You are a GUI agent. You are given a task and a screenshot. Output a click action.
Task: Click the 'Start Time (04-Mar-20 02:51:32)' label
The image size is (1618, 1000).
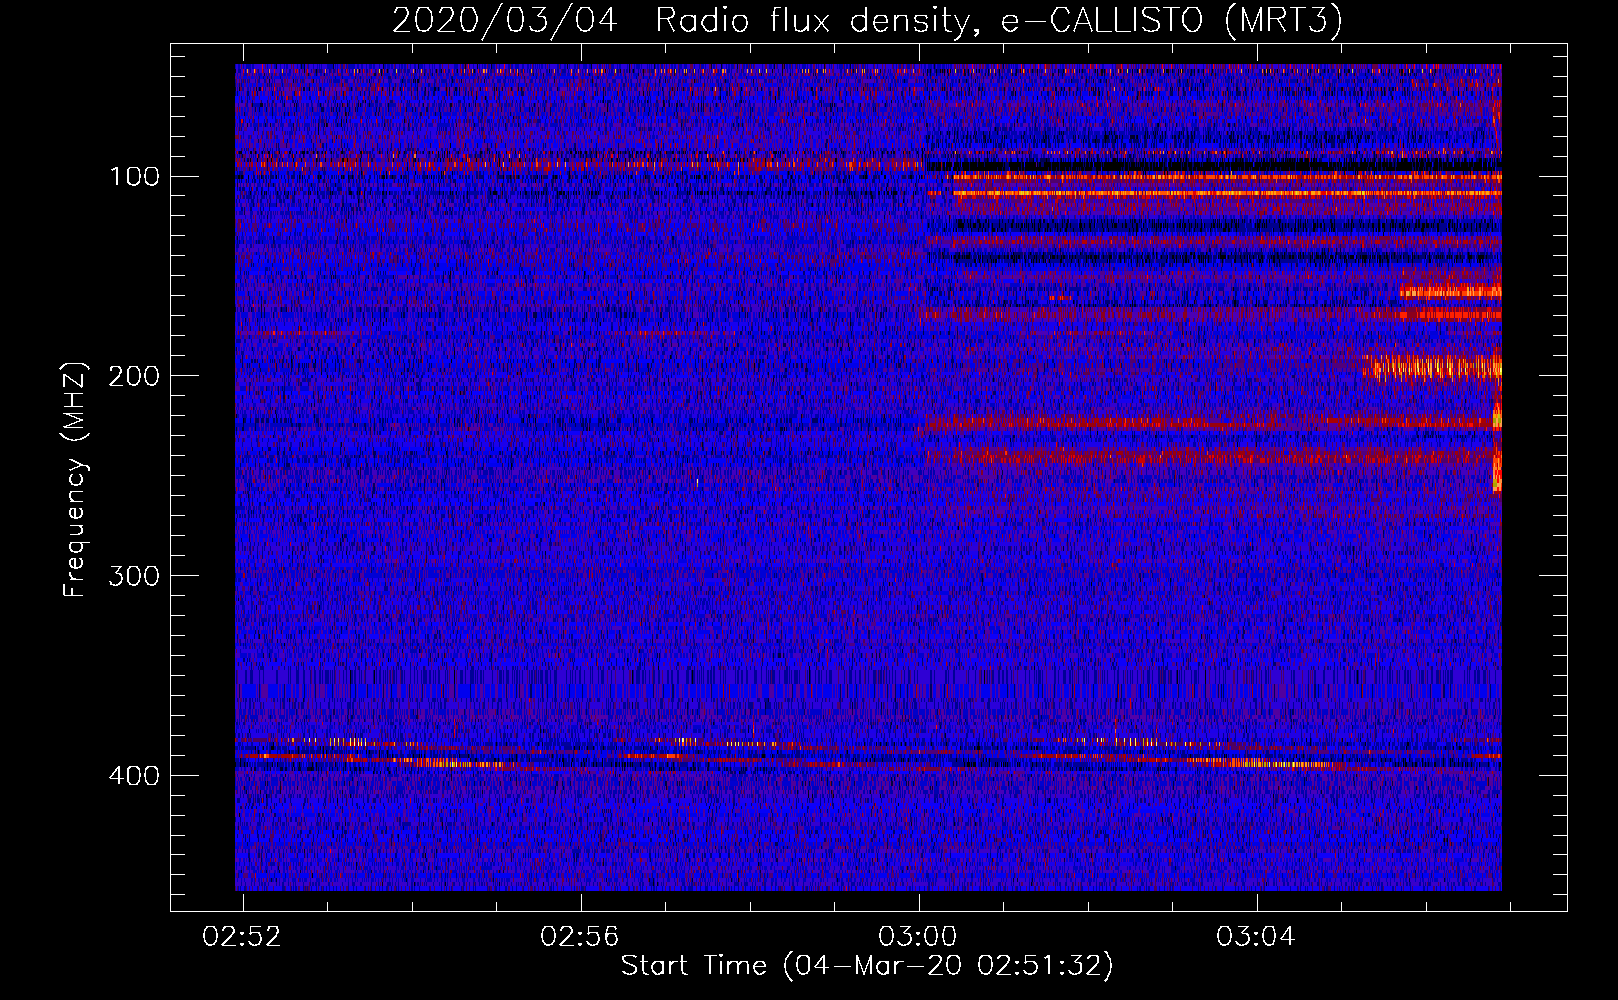[867, 966]
